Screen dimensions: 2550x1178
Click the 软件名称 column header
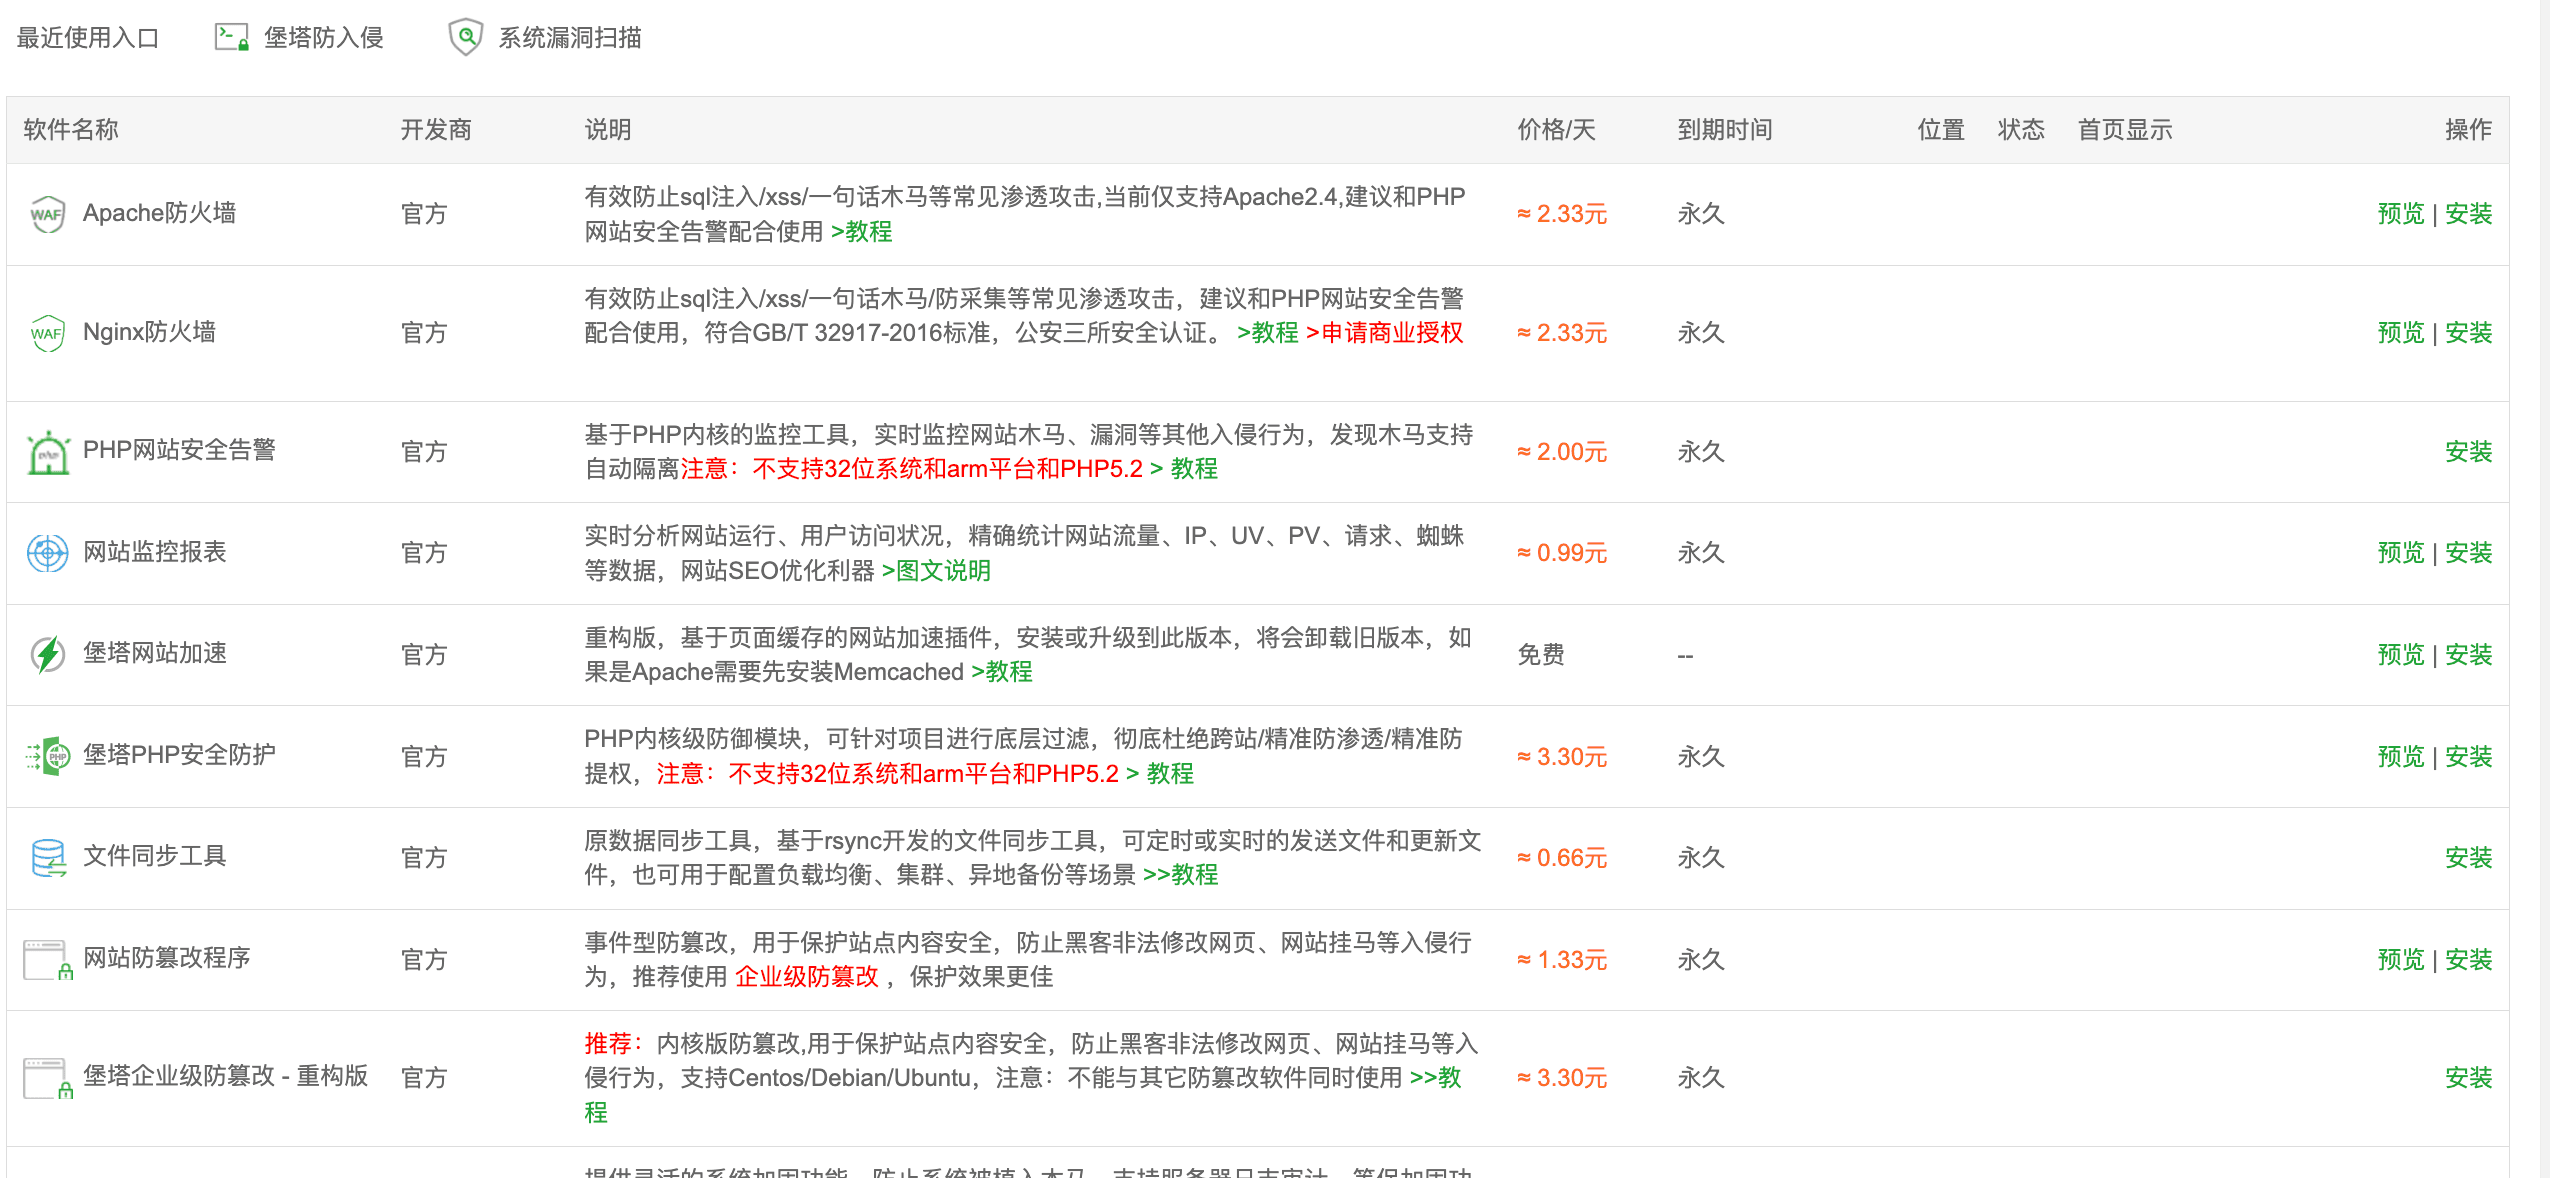pos(71,130)
